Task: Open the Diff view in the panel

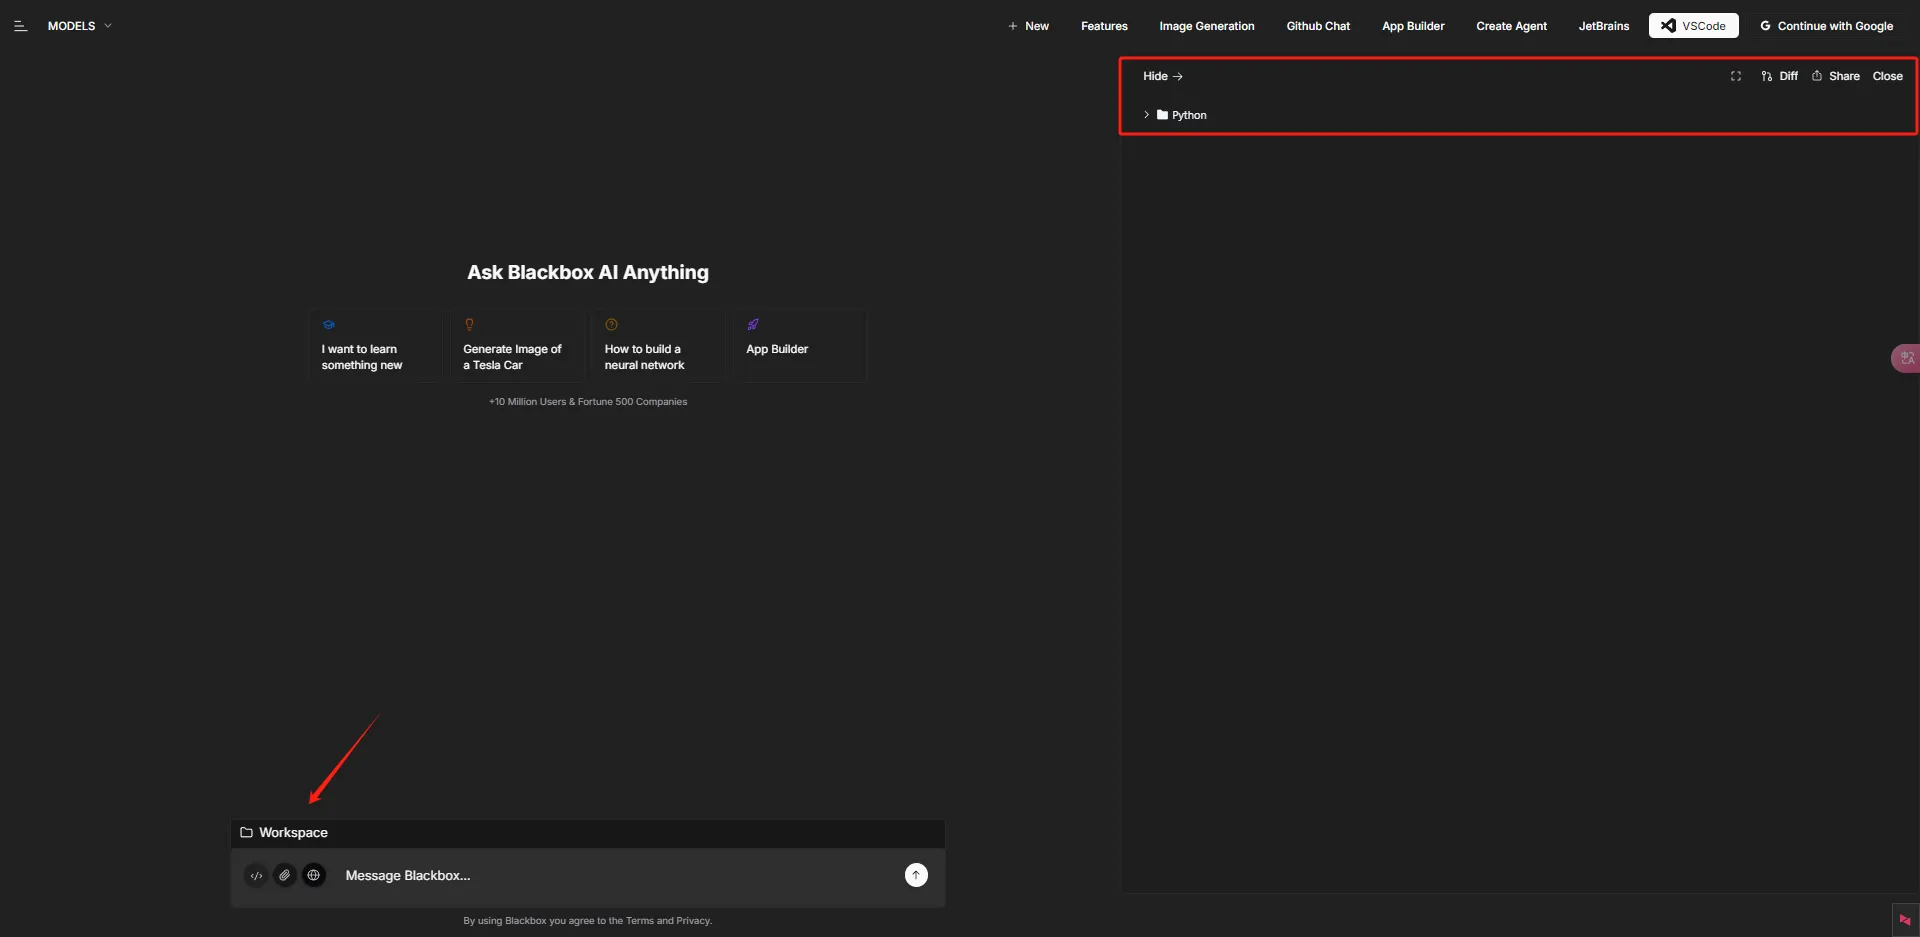Action: pyautogui.click(x=1780, y=76)
